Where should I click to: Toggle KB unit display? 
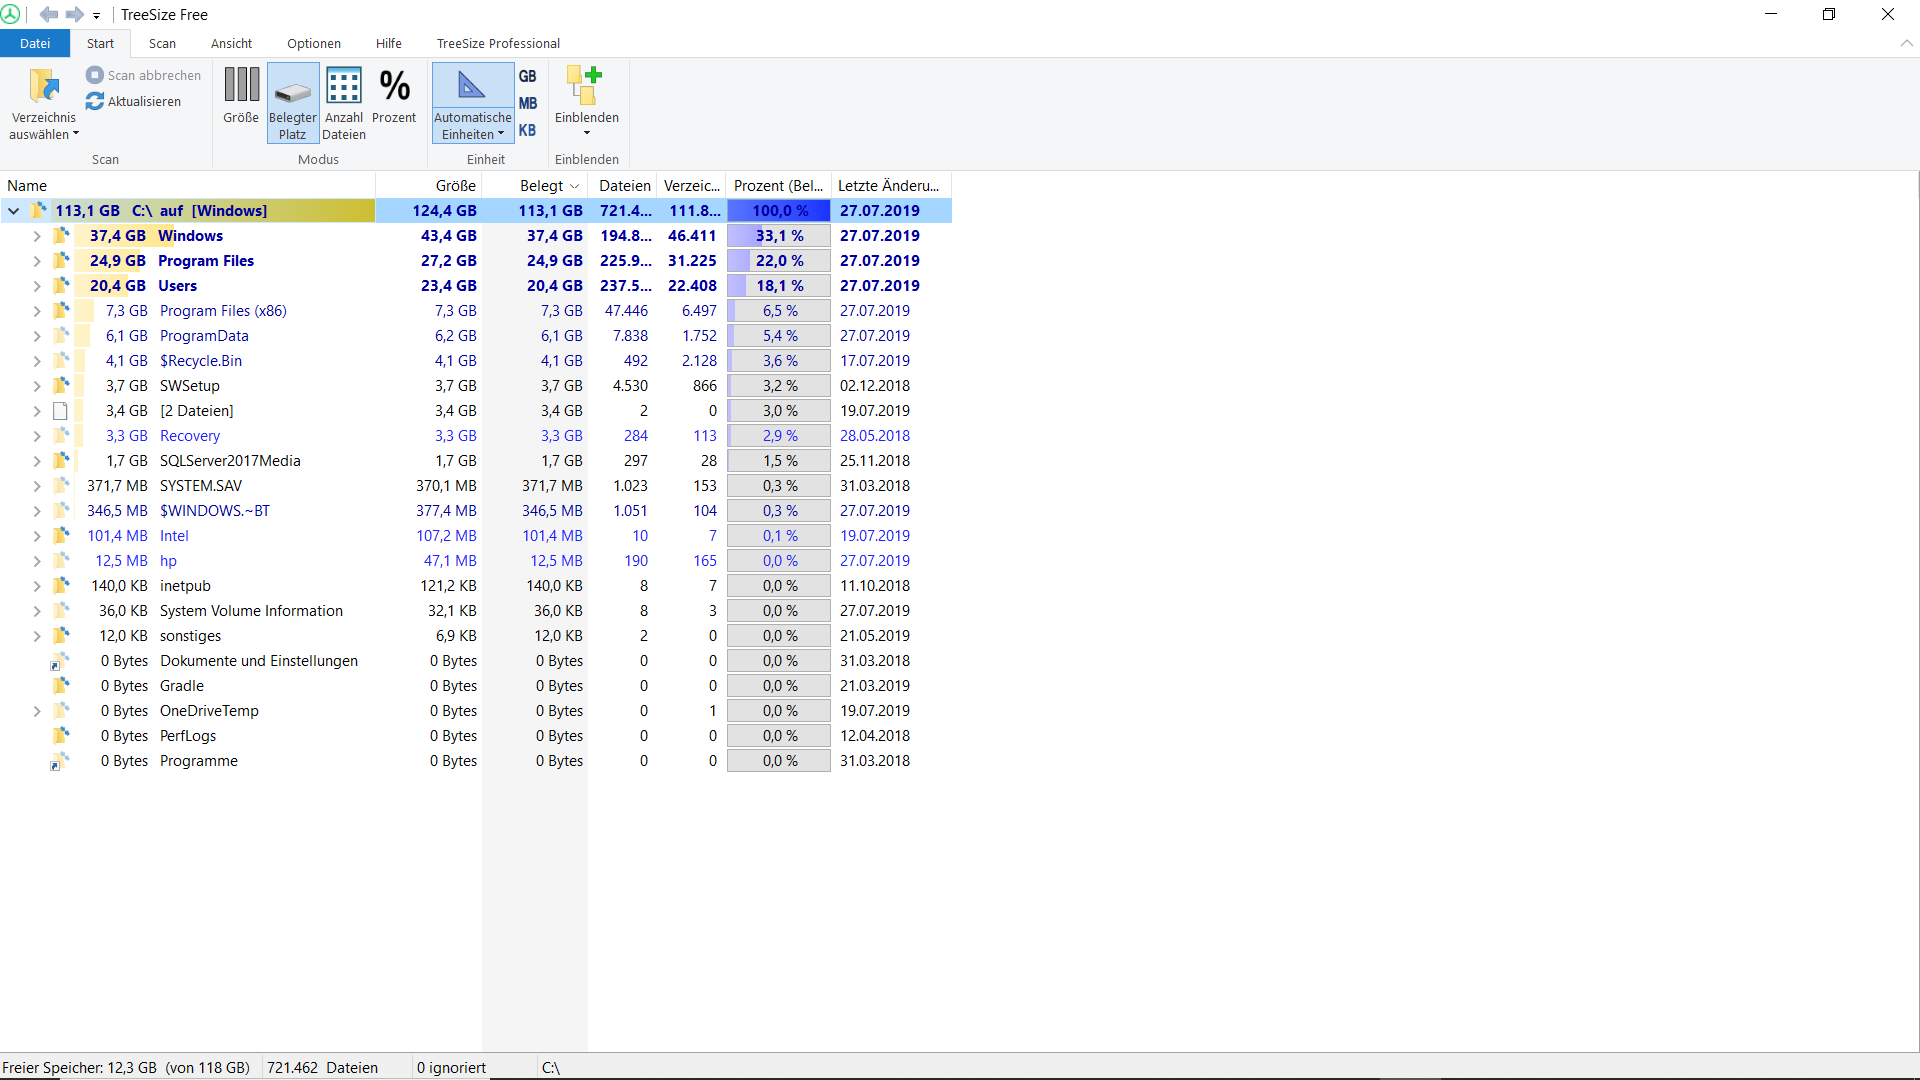point(527,130)
